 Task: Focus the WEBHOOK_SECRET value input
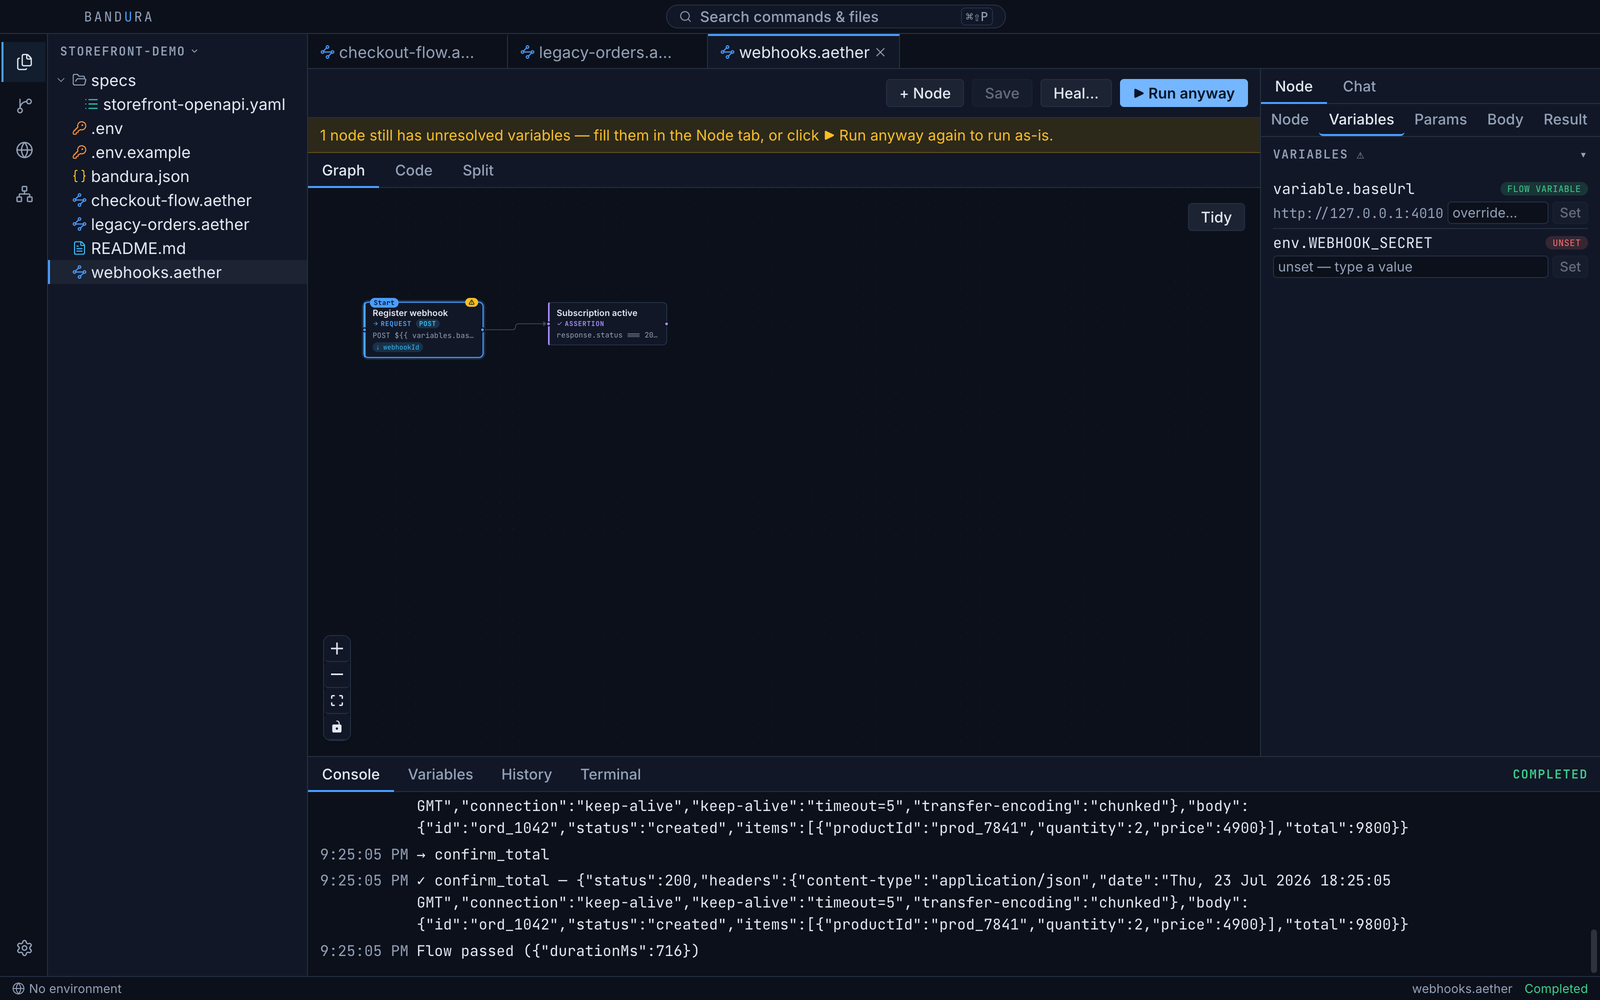[x=1410, y=267]
